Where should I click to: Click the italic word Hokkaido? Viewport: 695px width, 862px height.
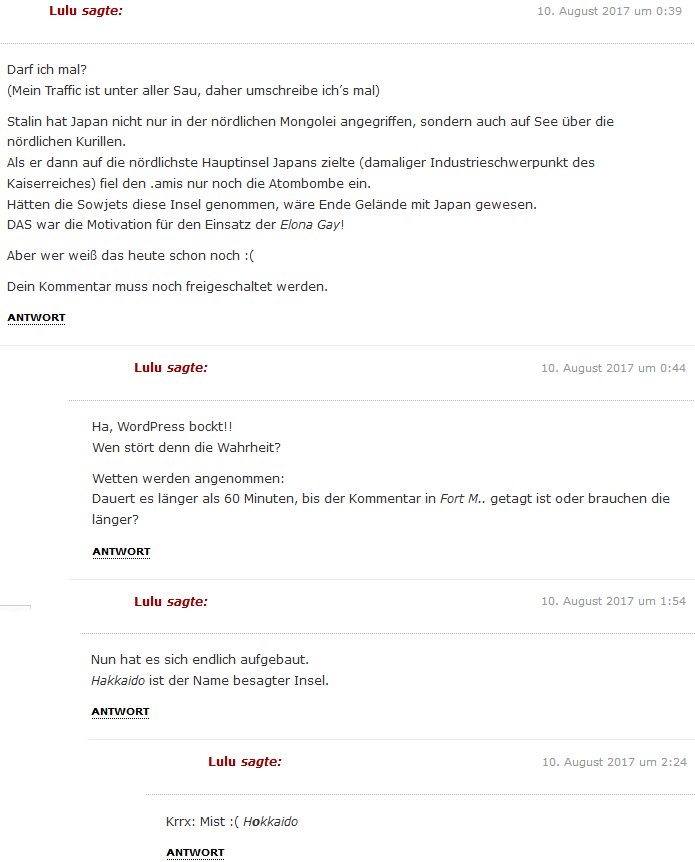271,821
